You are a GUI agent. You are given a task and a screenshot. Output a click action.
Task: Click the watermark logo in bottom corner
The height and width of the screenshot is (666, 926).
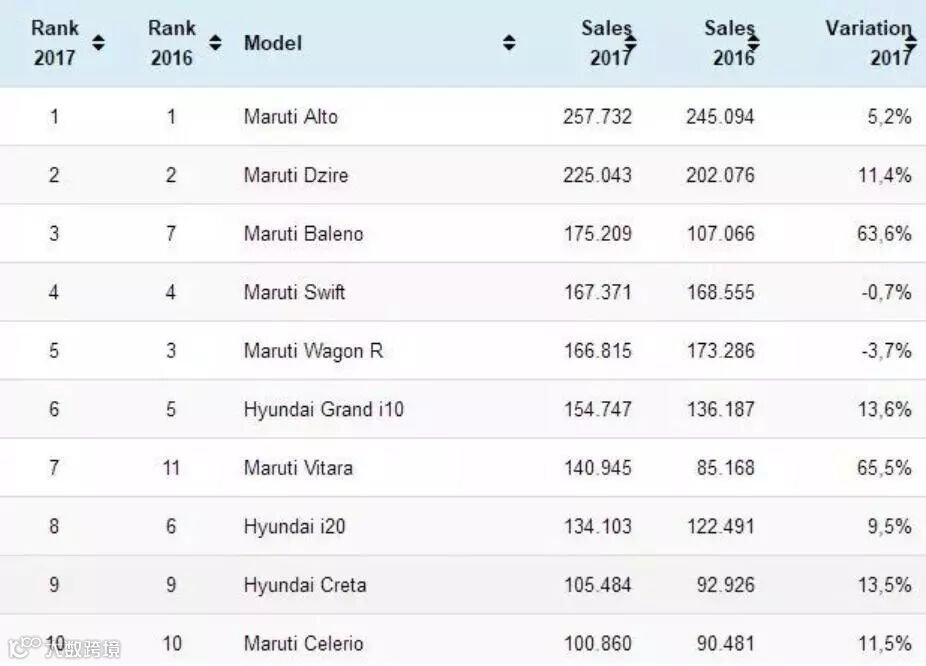pyautogui.click(x=60, y=648)
